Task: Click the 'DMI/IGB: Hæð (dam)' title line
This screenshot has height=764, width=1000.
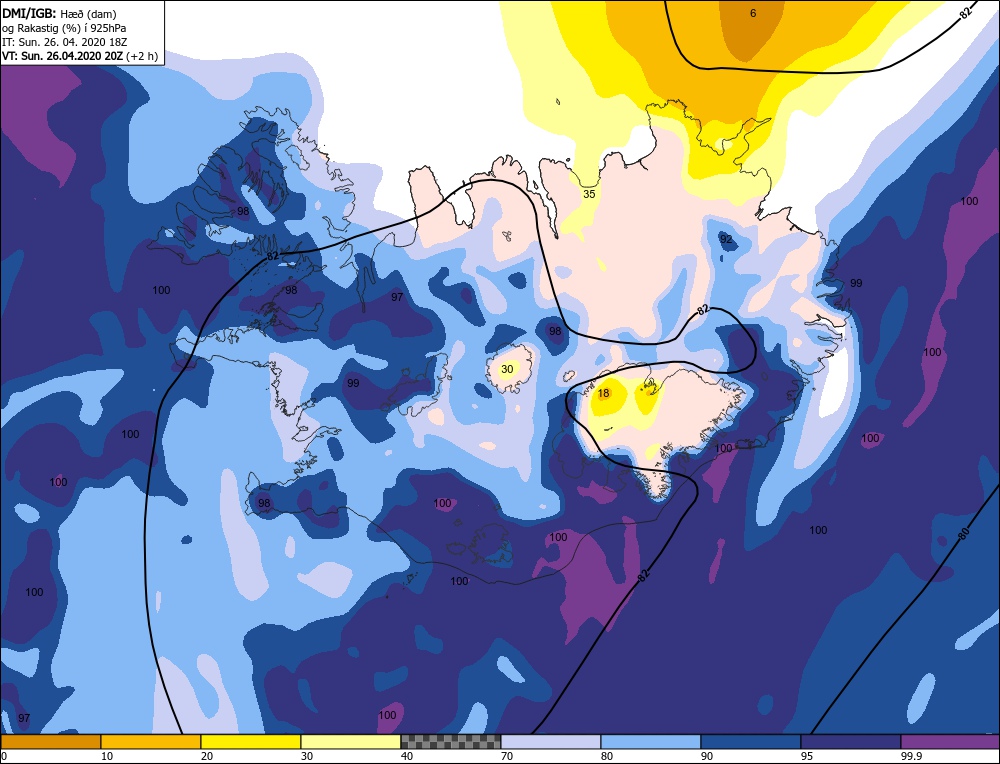Action: click(x=61, y=13)
